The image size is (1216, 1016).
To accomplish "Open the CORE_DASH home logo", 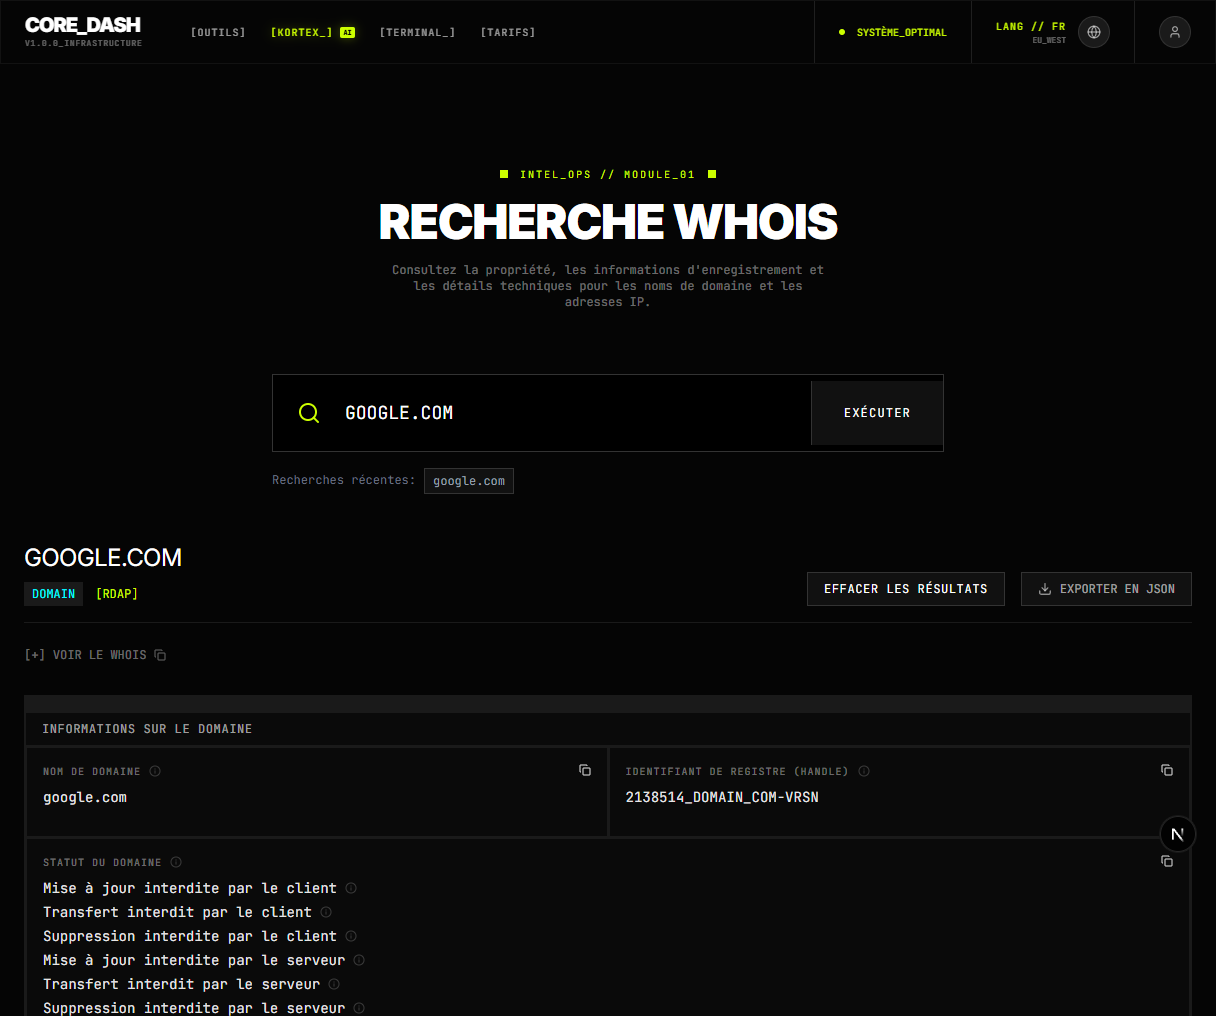I will coord(83,31).
